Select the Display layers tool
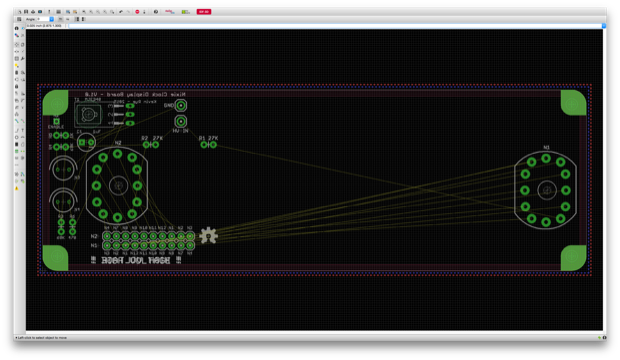620x360 pixels. click(16, 35)
